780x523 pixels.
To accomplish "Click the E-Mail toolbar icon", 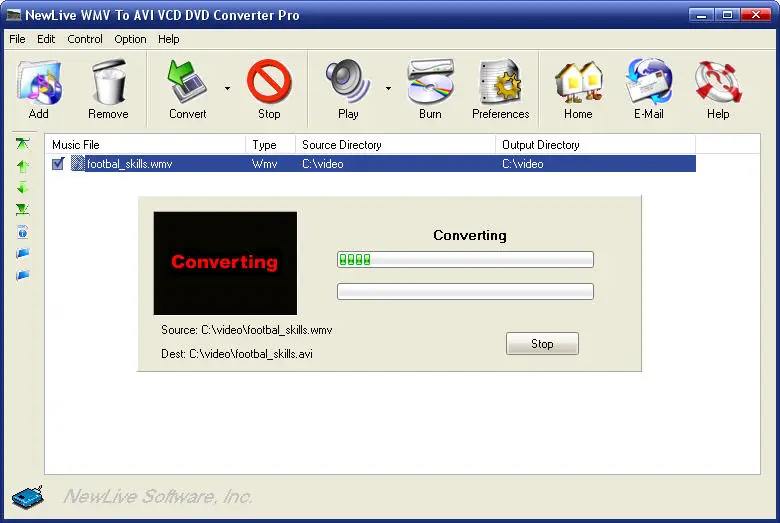I will (649, 81).
